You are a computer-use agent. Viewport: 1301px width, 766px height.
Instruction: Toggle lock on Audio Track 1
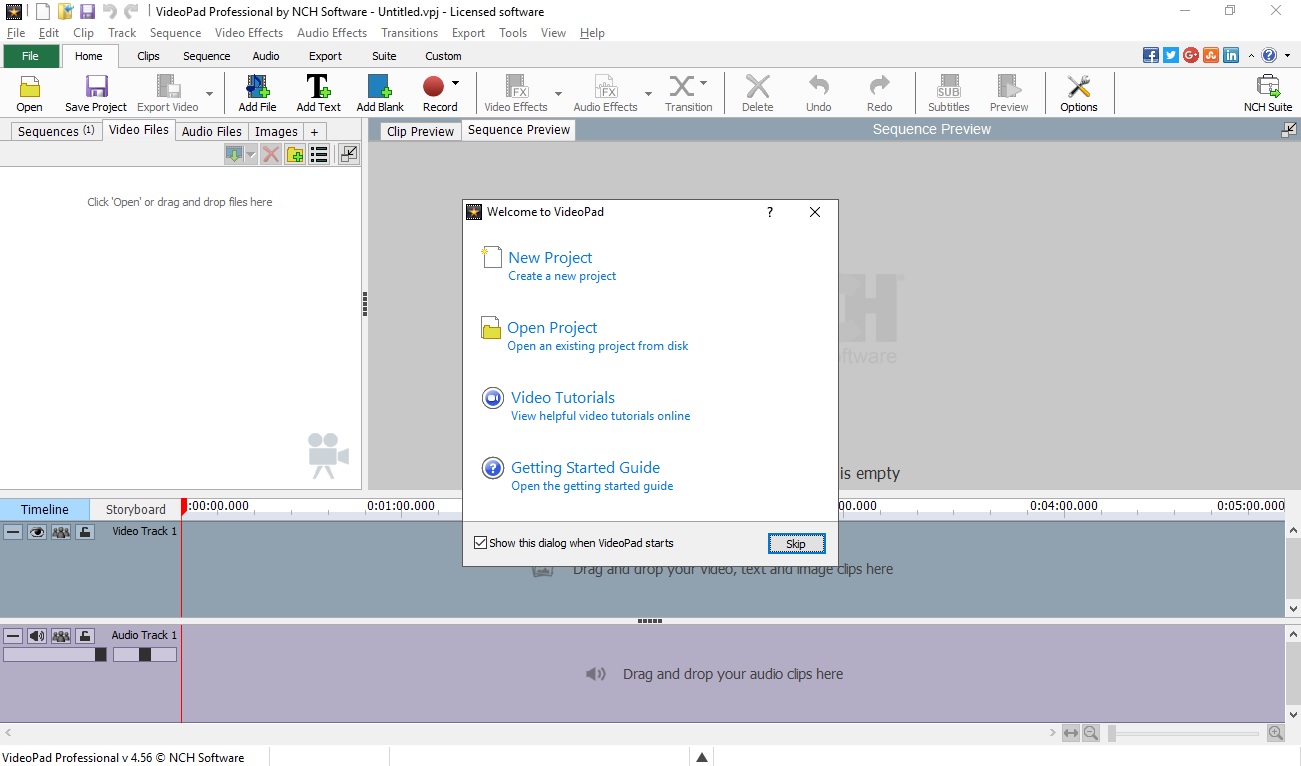coord(85,636)
